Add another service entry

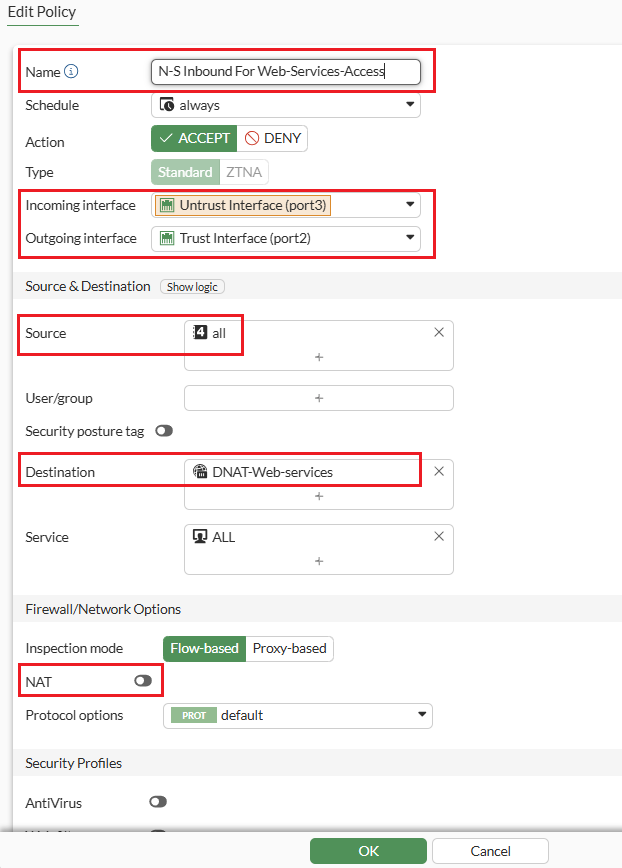pos(319,561)
